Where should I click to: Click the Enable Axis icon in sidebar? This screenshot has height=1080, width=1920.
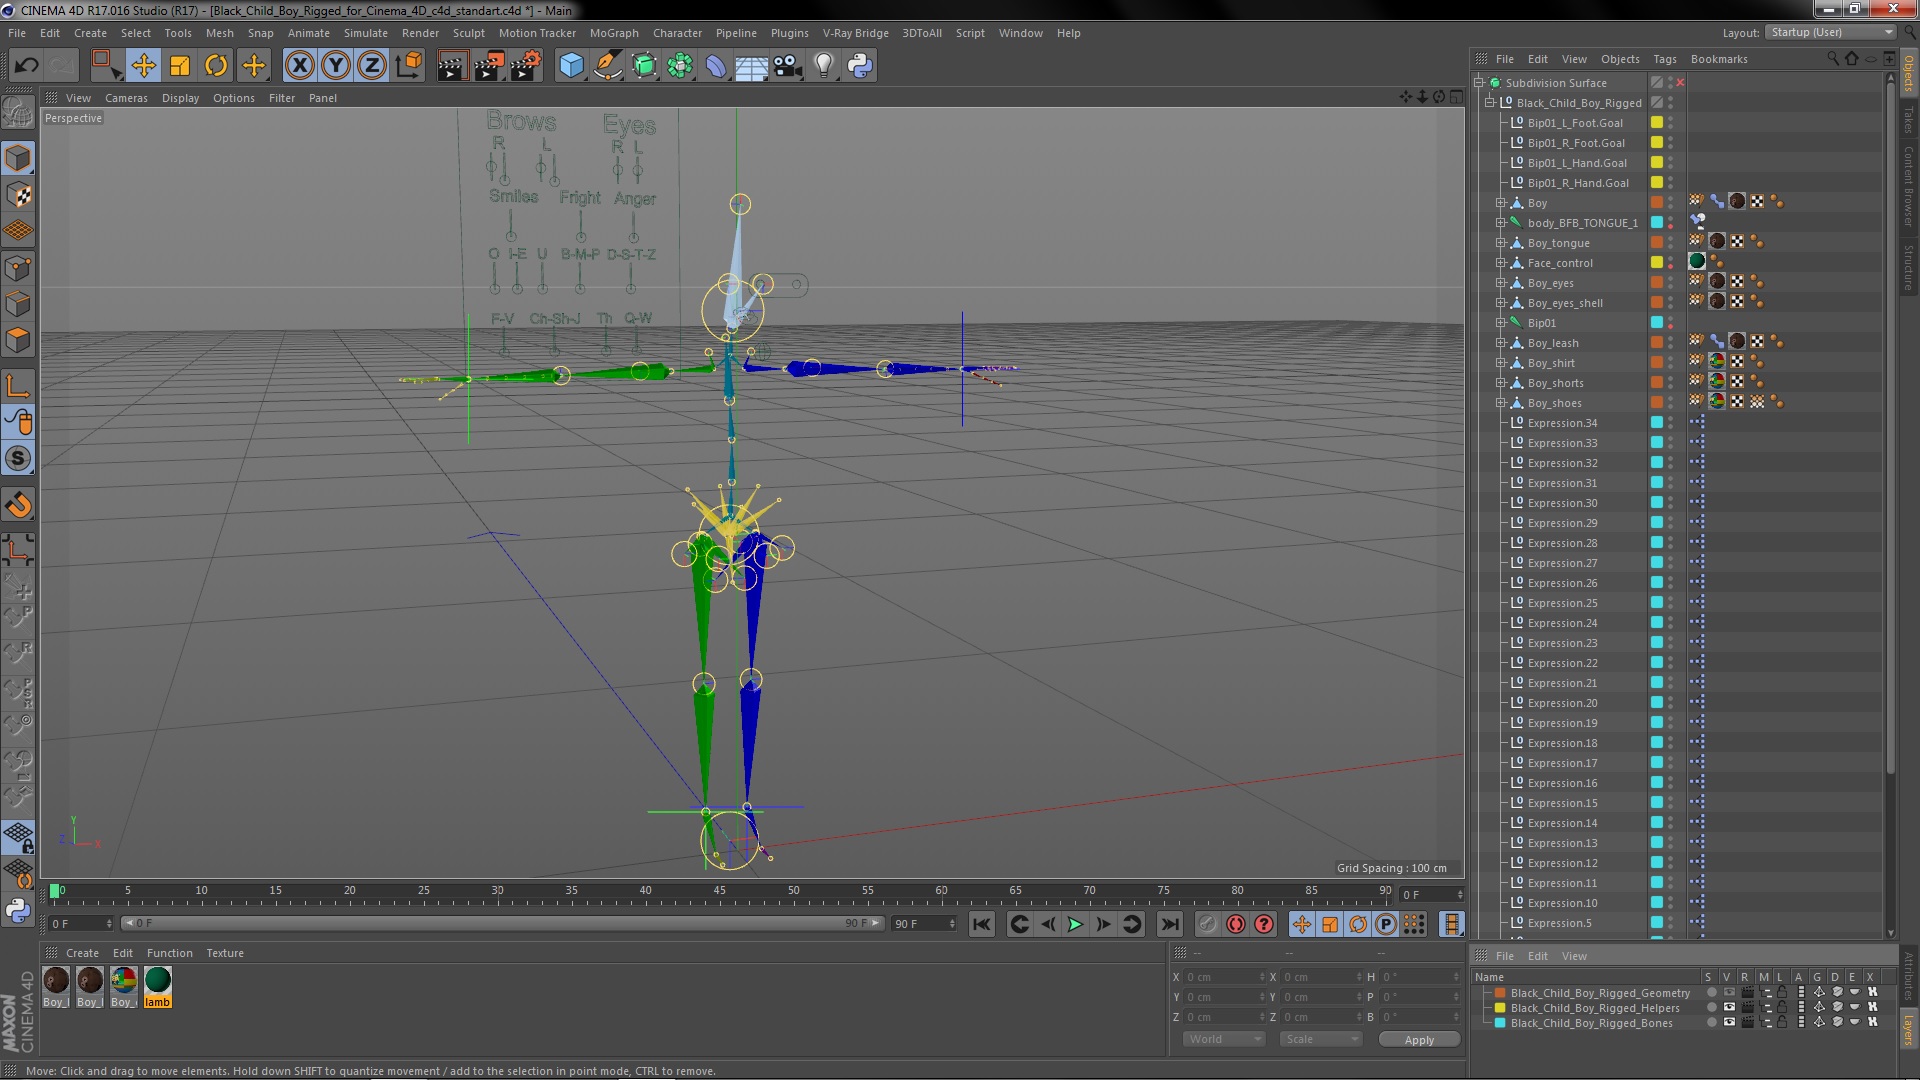pos(18,386)
